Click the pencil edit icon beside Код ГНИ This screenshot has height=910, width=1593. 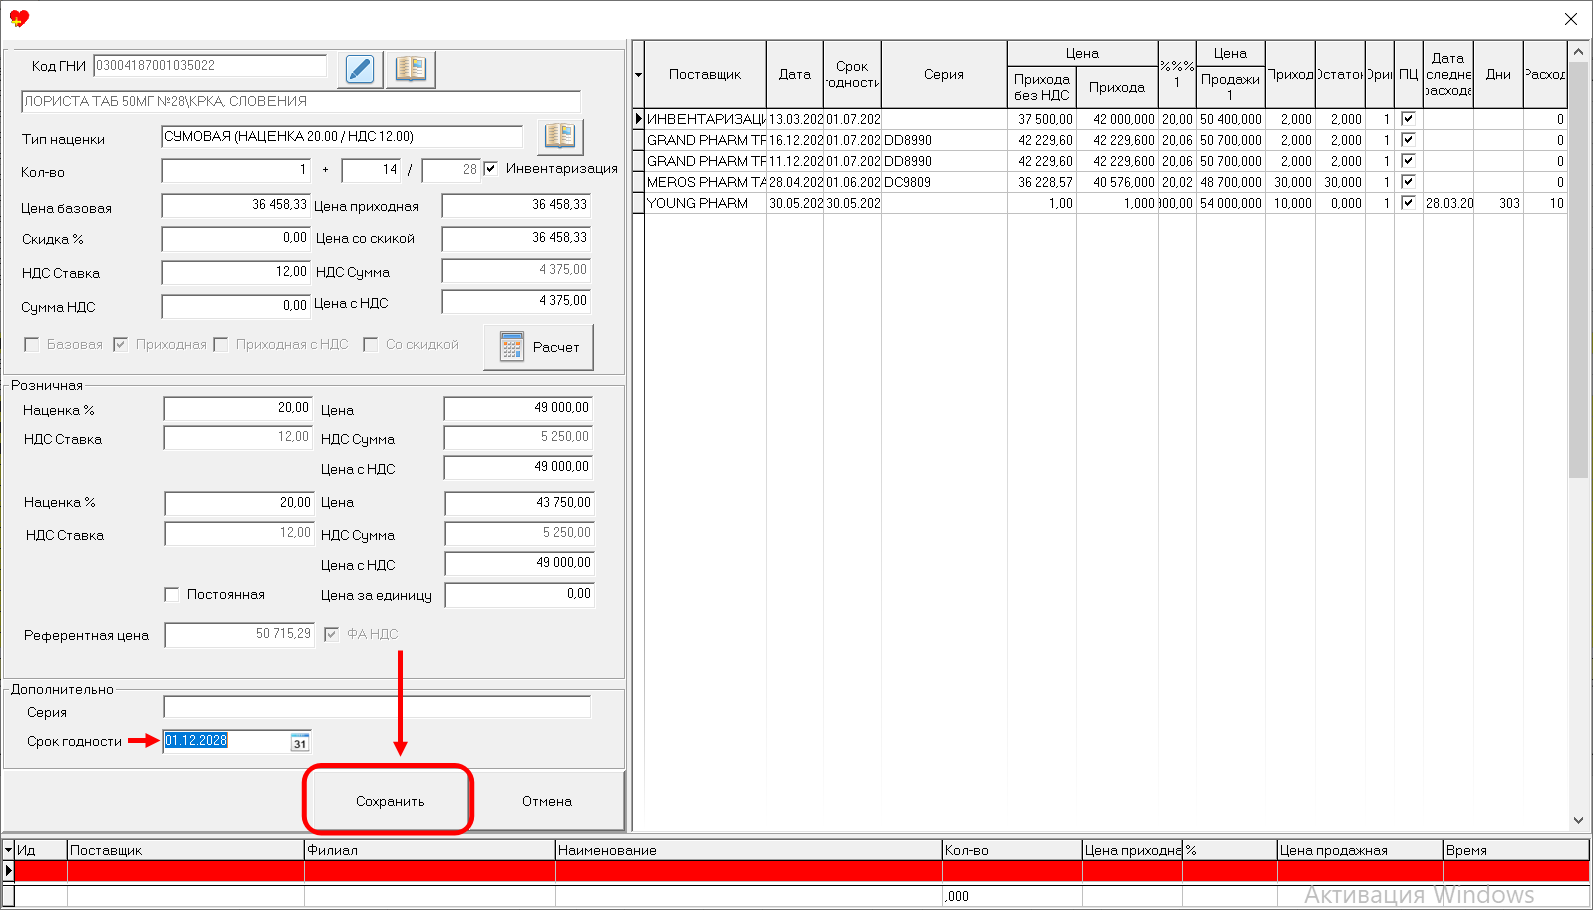click(360, 69)
